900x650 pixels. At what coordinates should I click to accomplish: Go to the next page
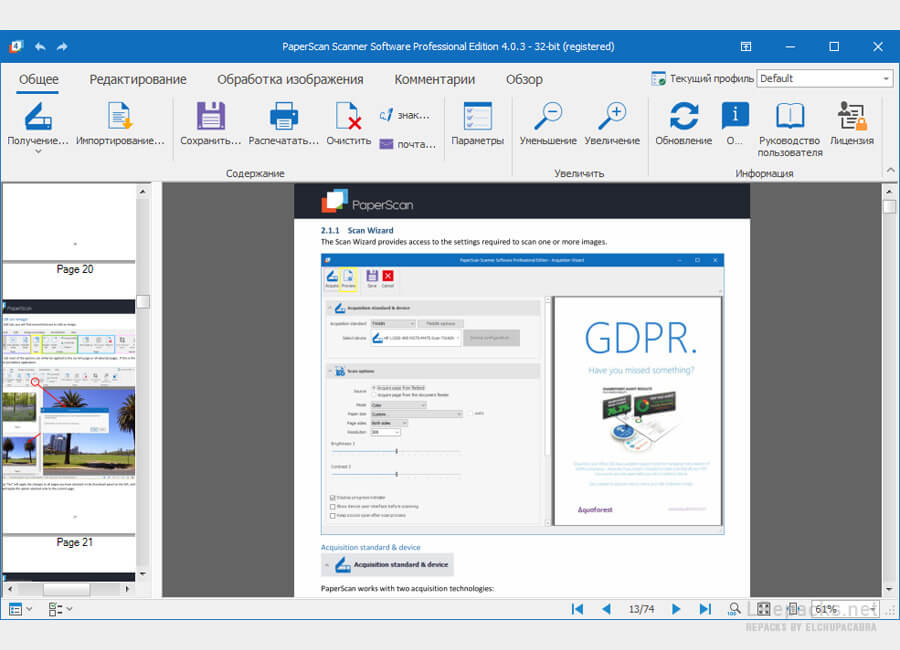(676, 609)
